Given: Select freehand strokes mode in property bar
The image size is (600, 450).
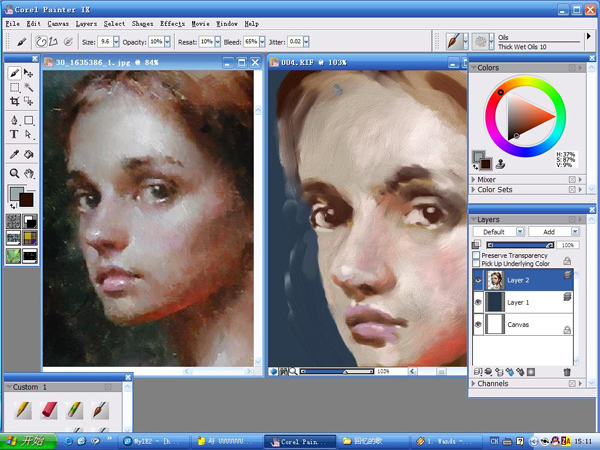Looking at the screenshot, I should click(x=41, y=41).
